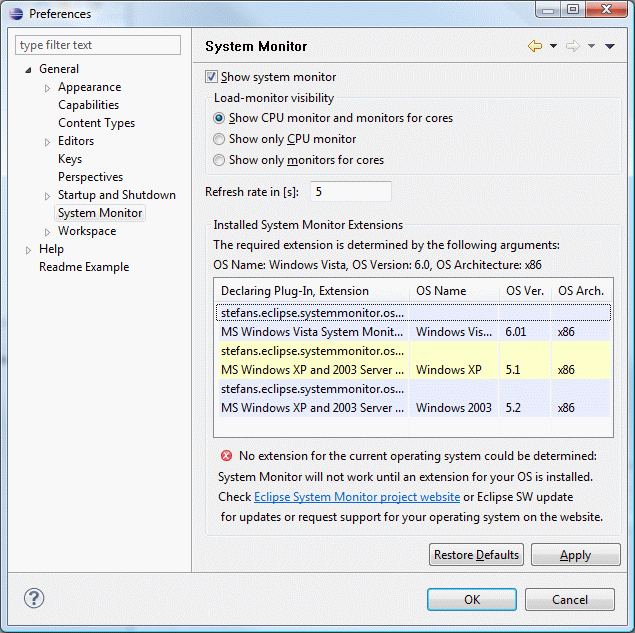Expand the Startup and Shutdown node

[47, 196]
